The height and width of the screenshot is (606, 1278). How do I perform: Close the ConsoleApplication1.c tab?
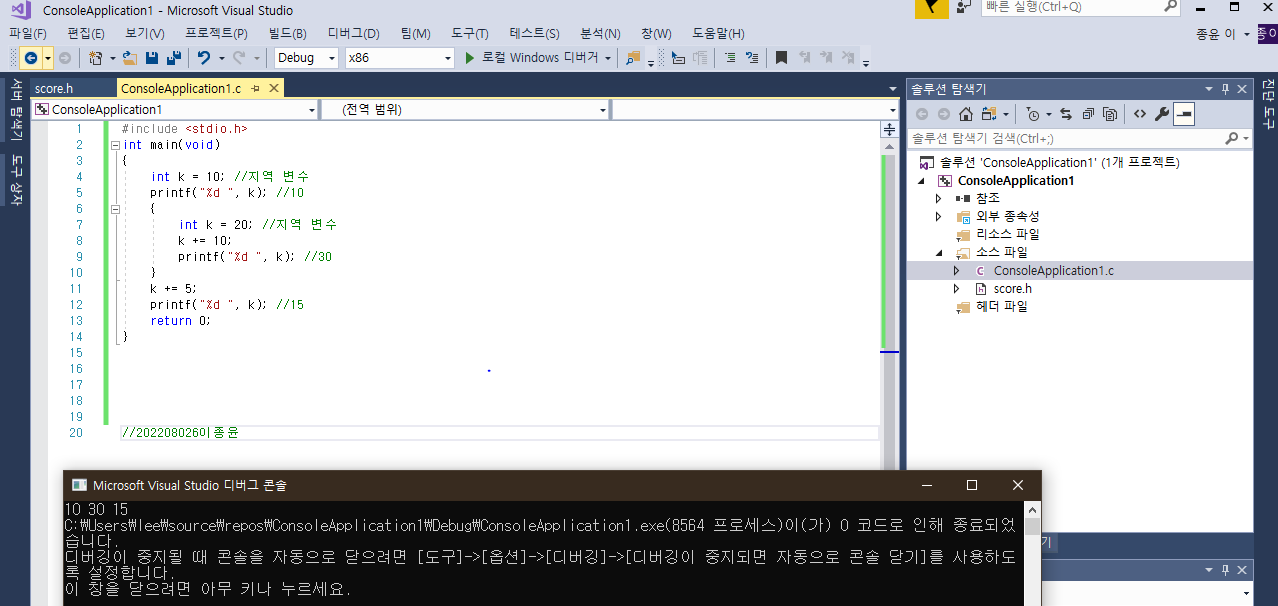(272, 88)
